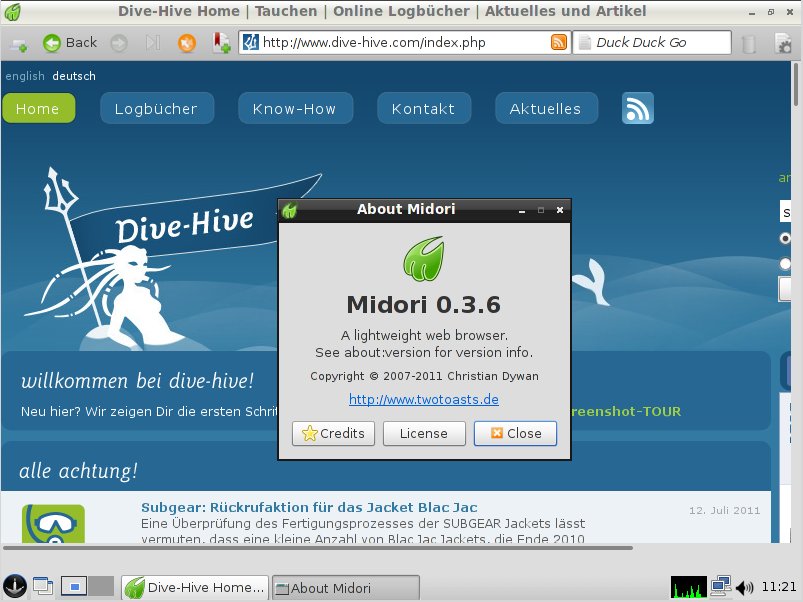The height and width of the screenshot is (602, 803).
Task: Click the greyed Forward arrow icon
Action: coord(119,43)
